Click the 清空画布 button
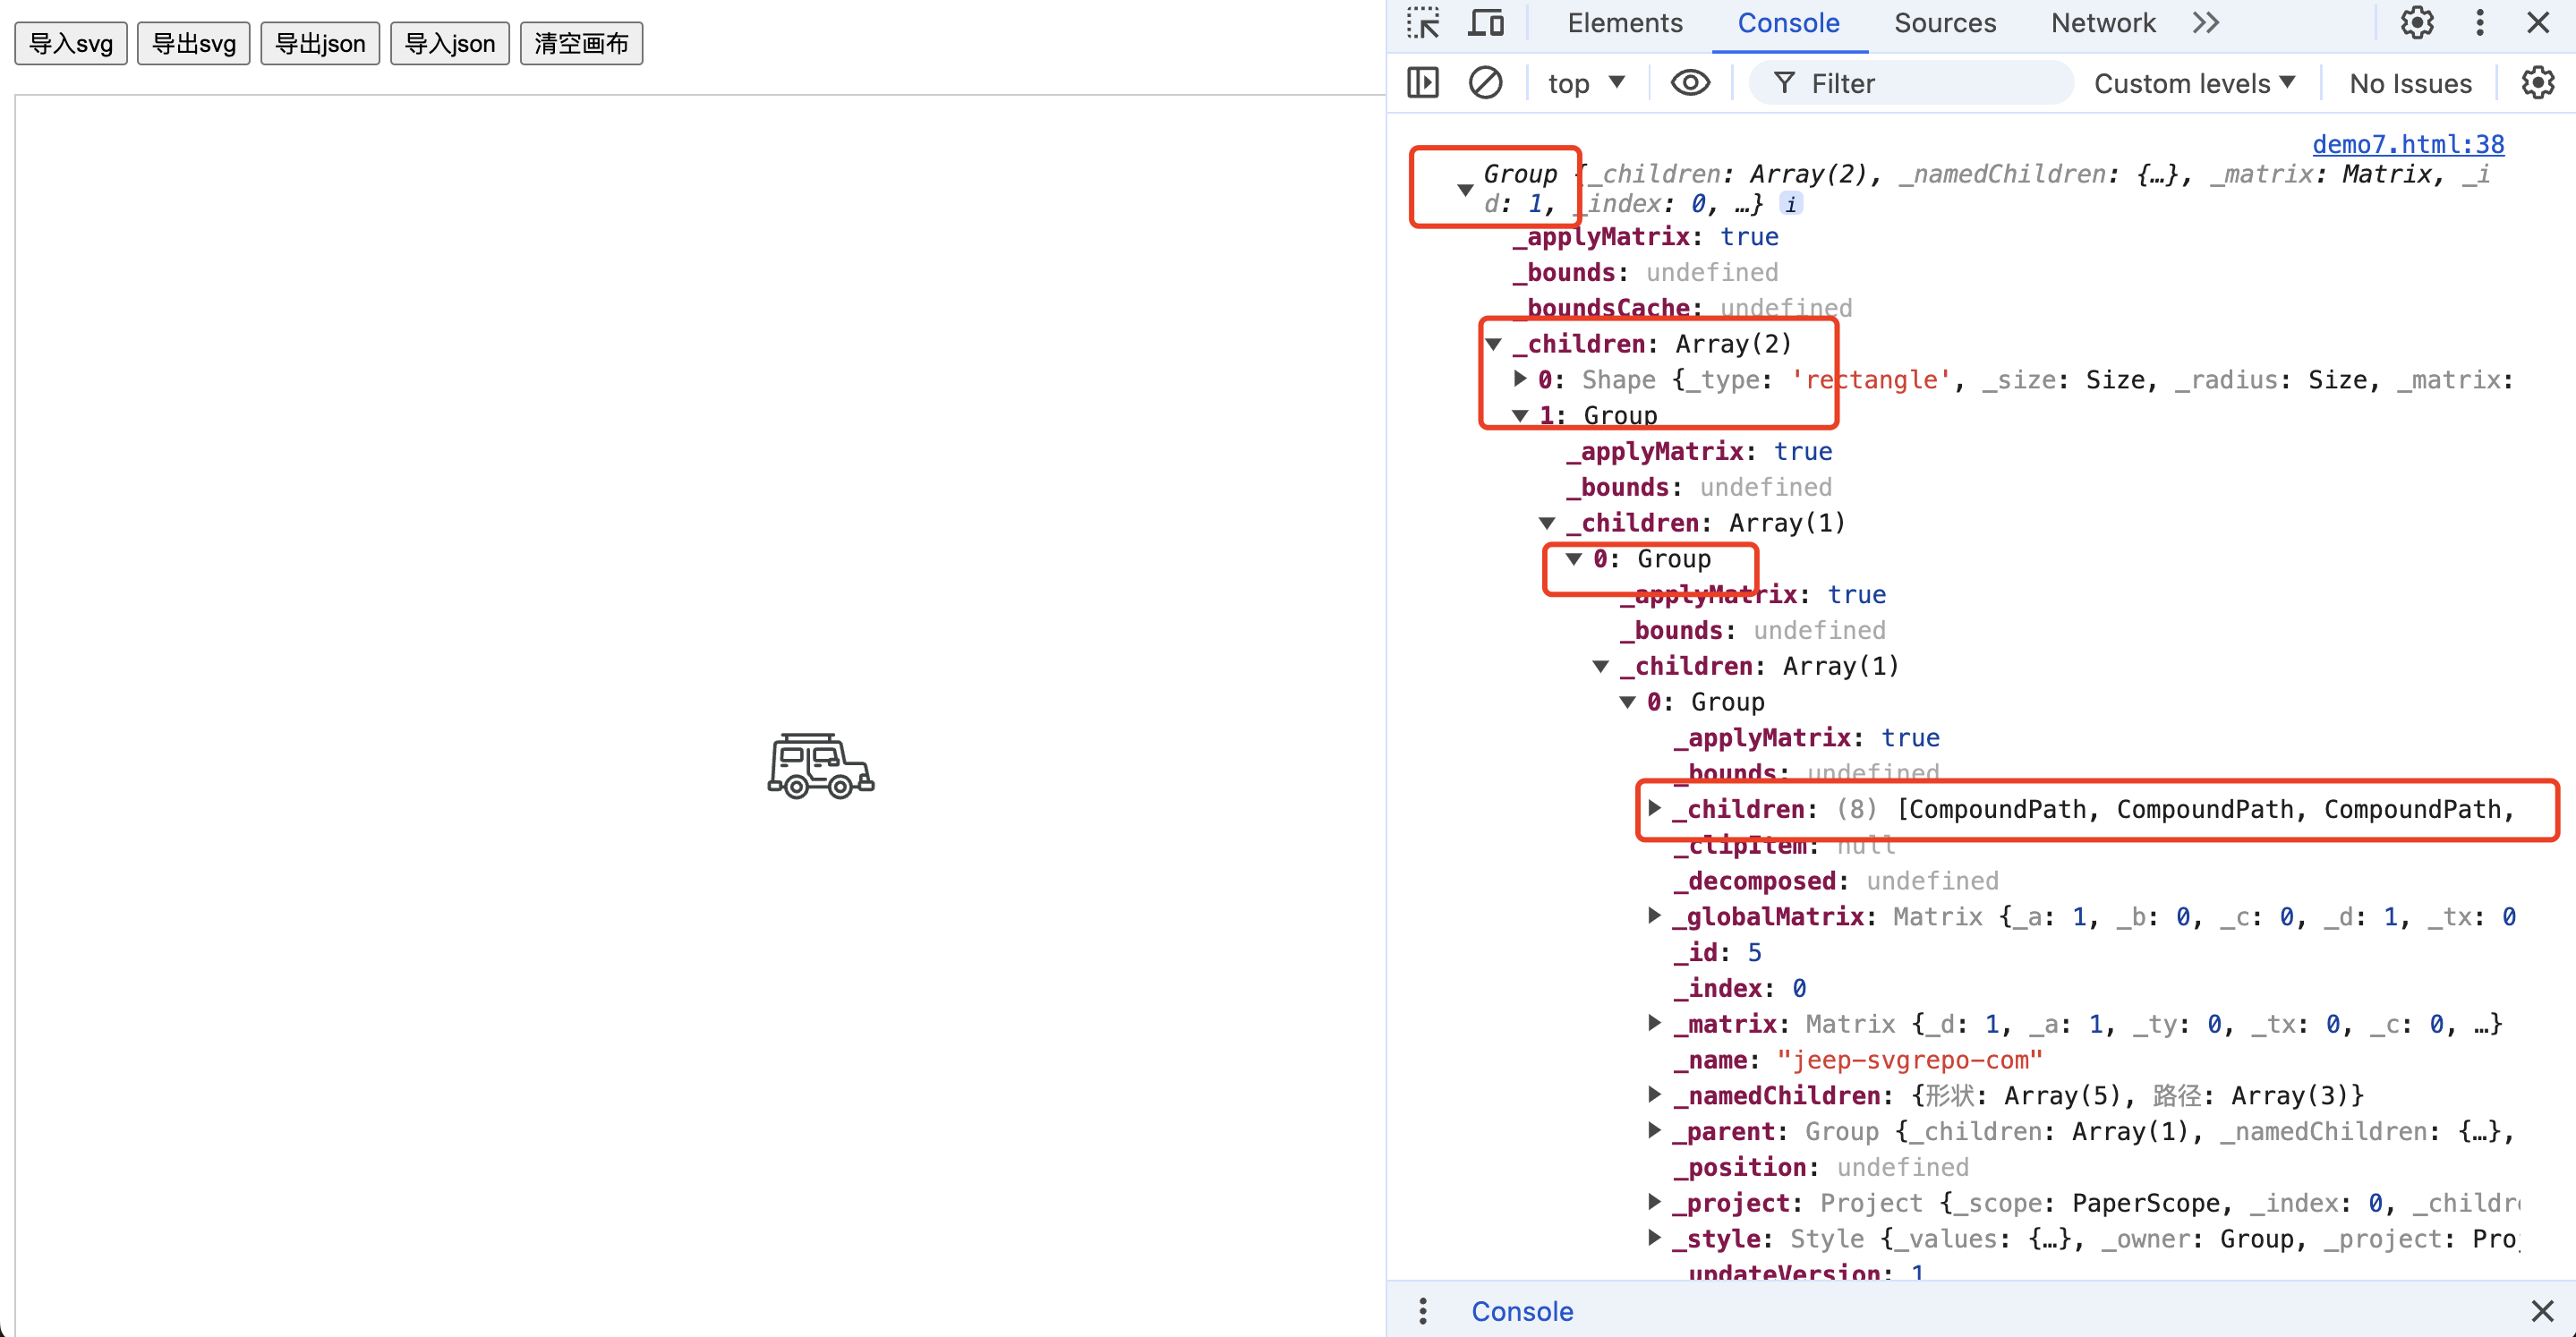Viewport: 2576px width, 1337px height. tap(581, 43)
